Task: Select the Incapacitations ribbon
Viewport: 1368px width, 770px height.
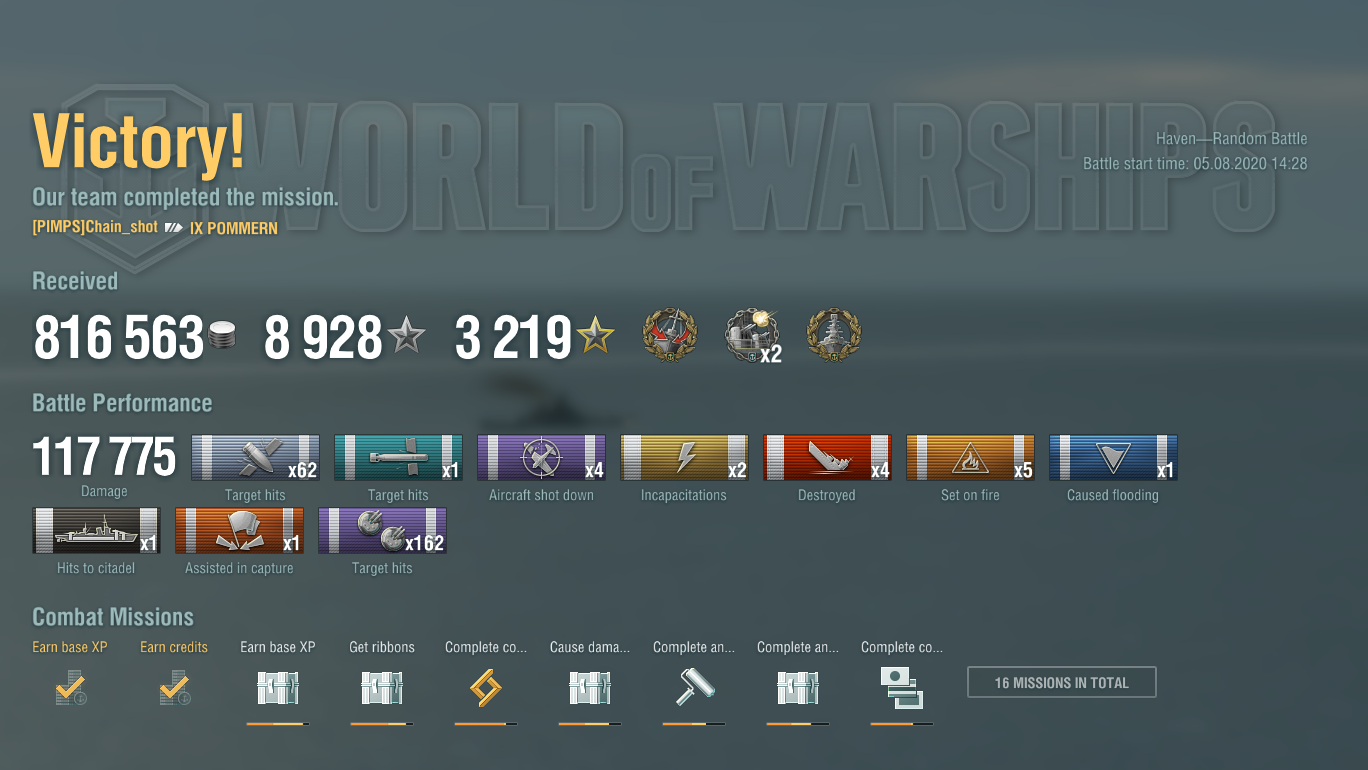Action: [x=684, y=458]
